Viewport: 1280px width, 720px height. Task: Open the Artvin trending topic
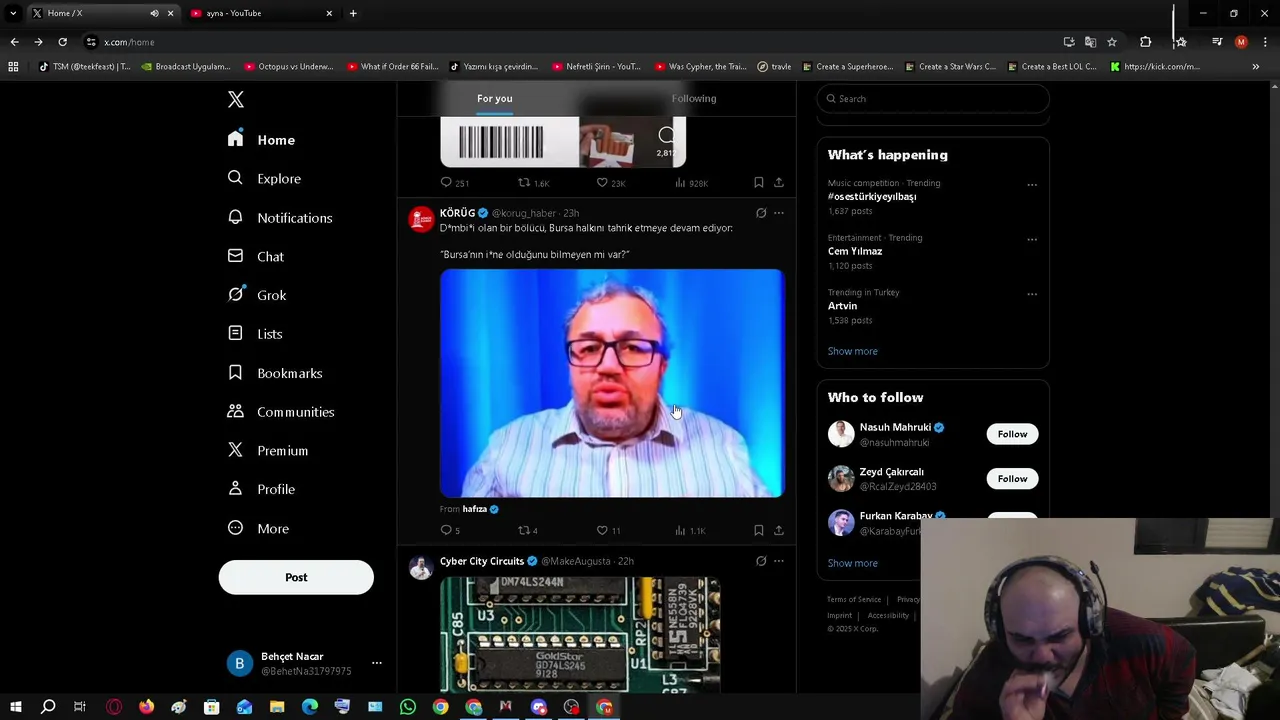tap(842, 306)
